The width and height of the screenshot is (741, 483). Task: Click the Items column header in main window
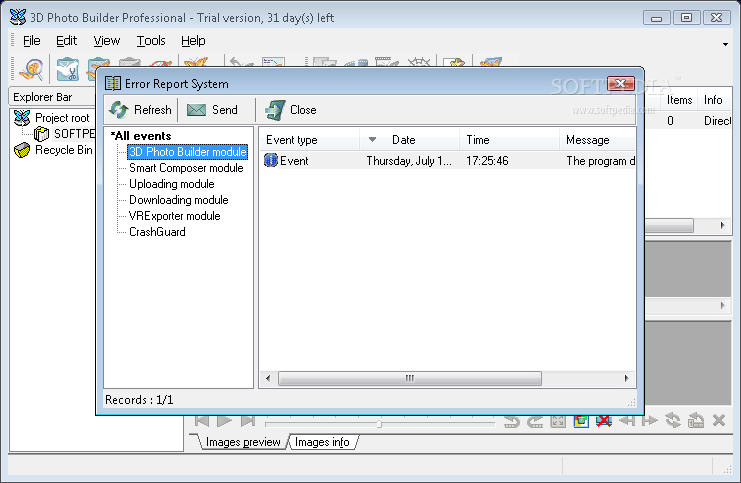(x=679, y=100)
